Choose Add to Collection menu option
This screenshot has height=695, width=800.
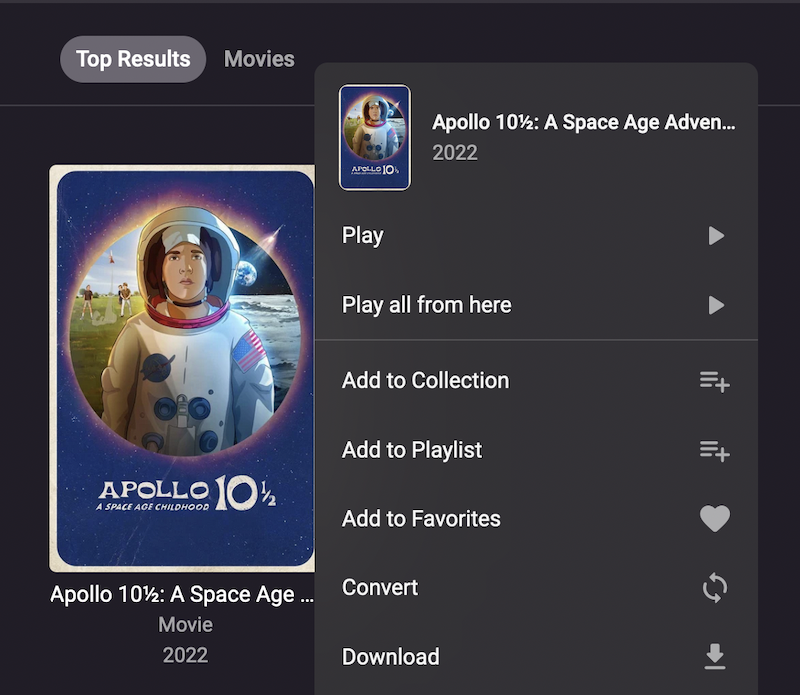click(x=425, y=381)
